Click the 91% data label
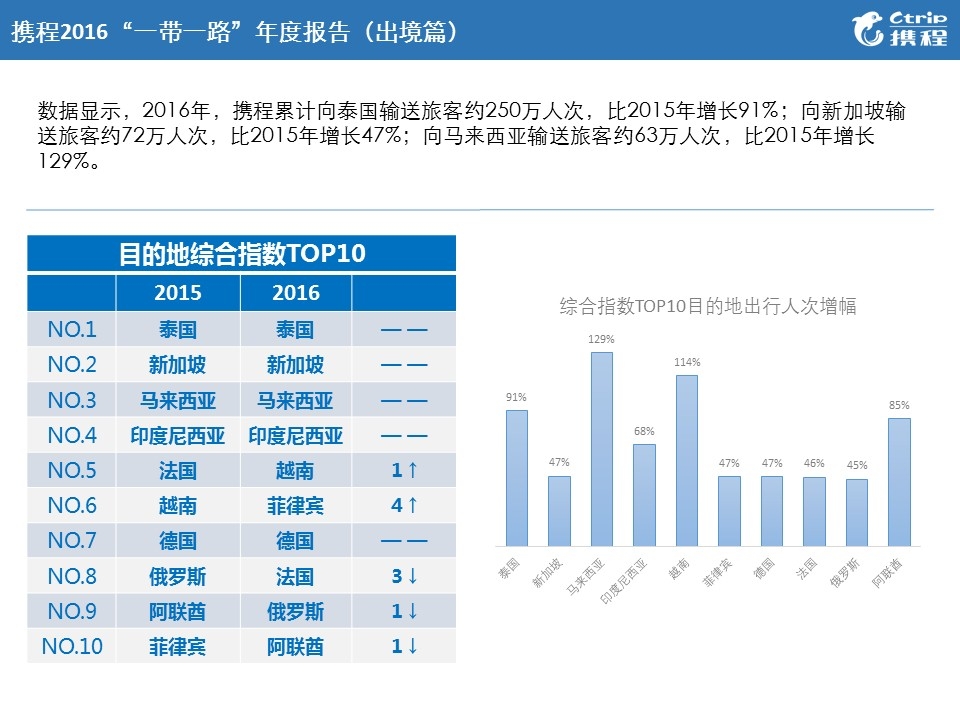This screenshot has height=720, width=960. 516,397
